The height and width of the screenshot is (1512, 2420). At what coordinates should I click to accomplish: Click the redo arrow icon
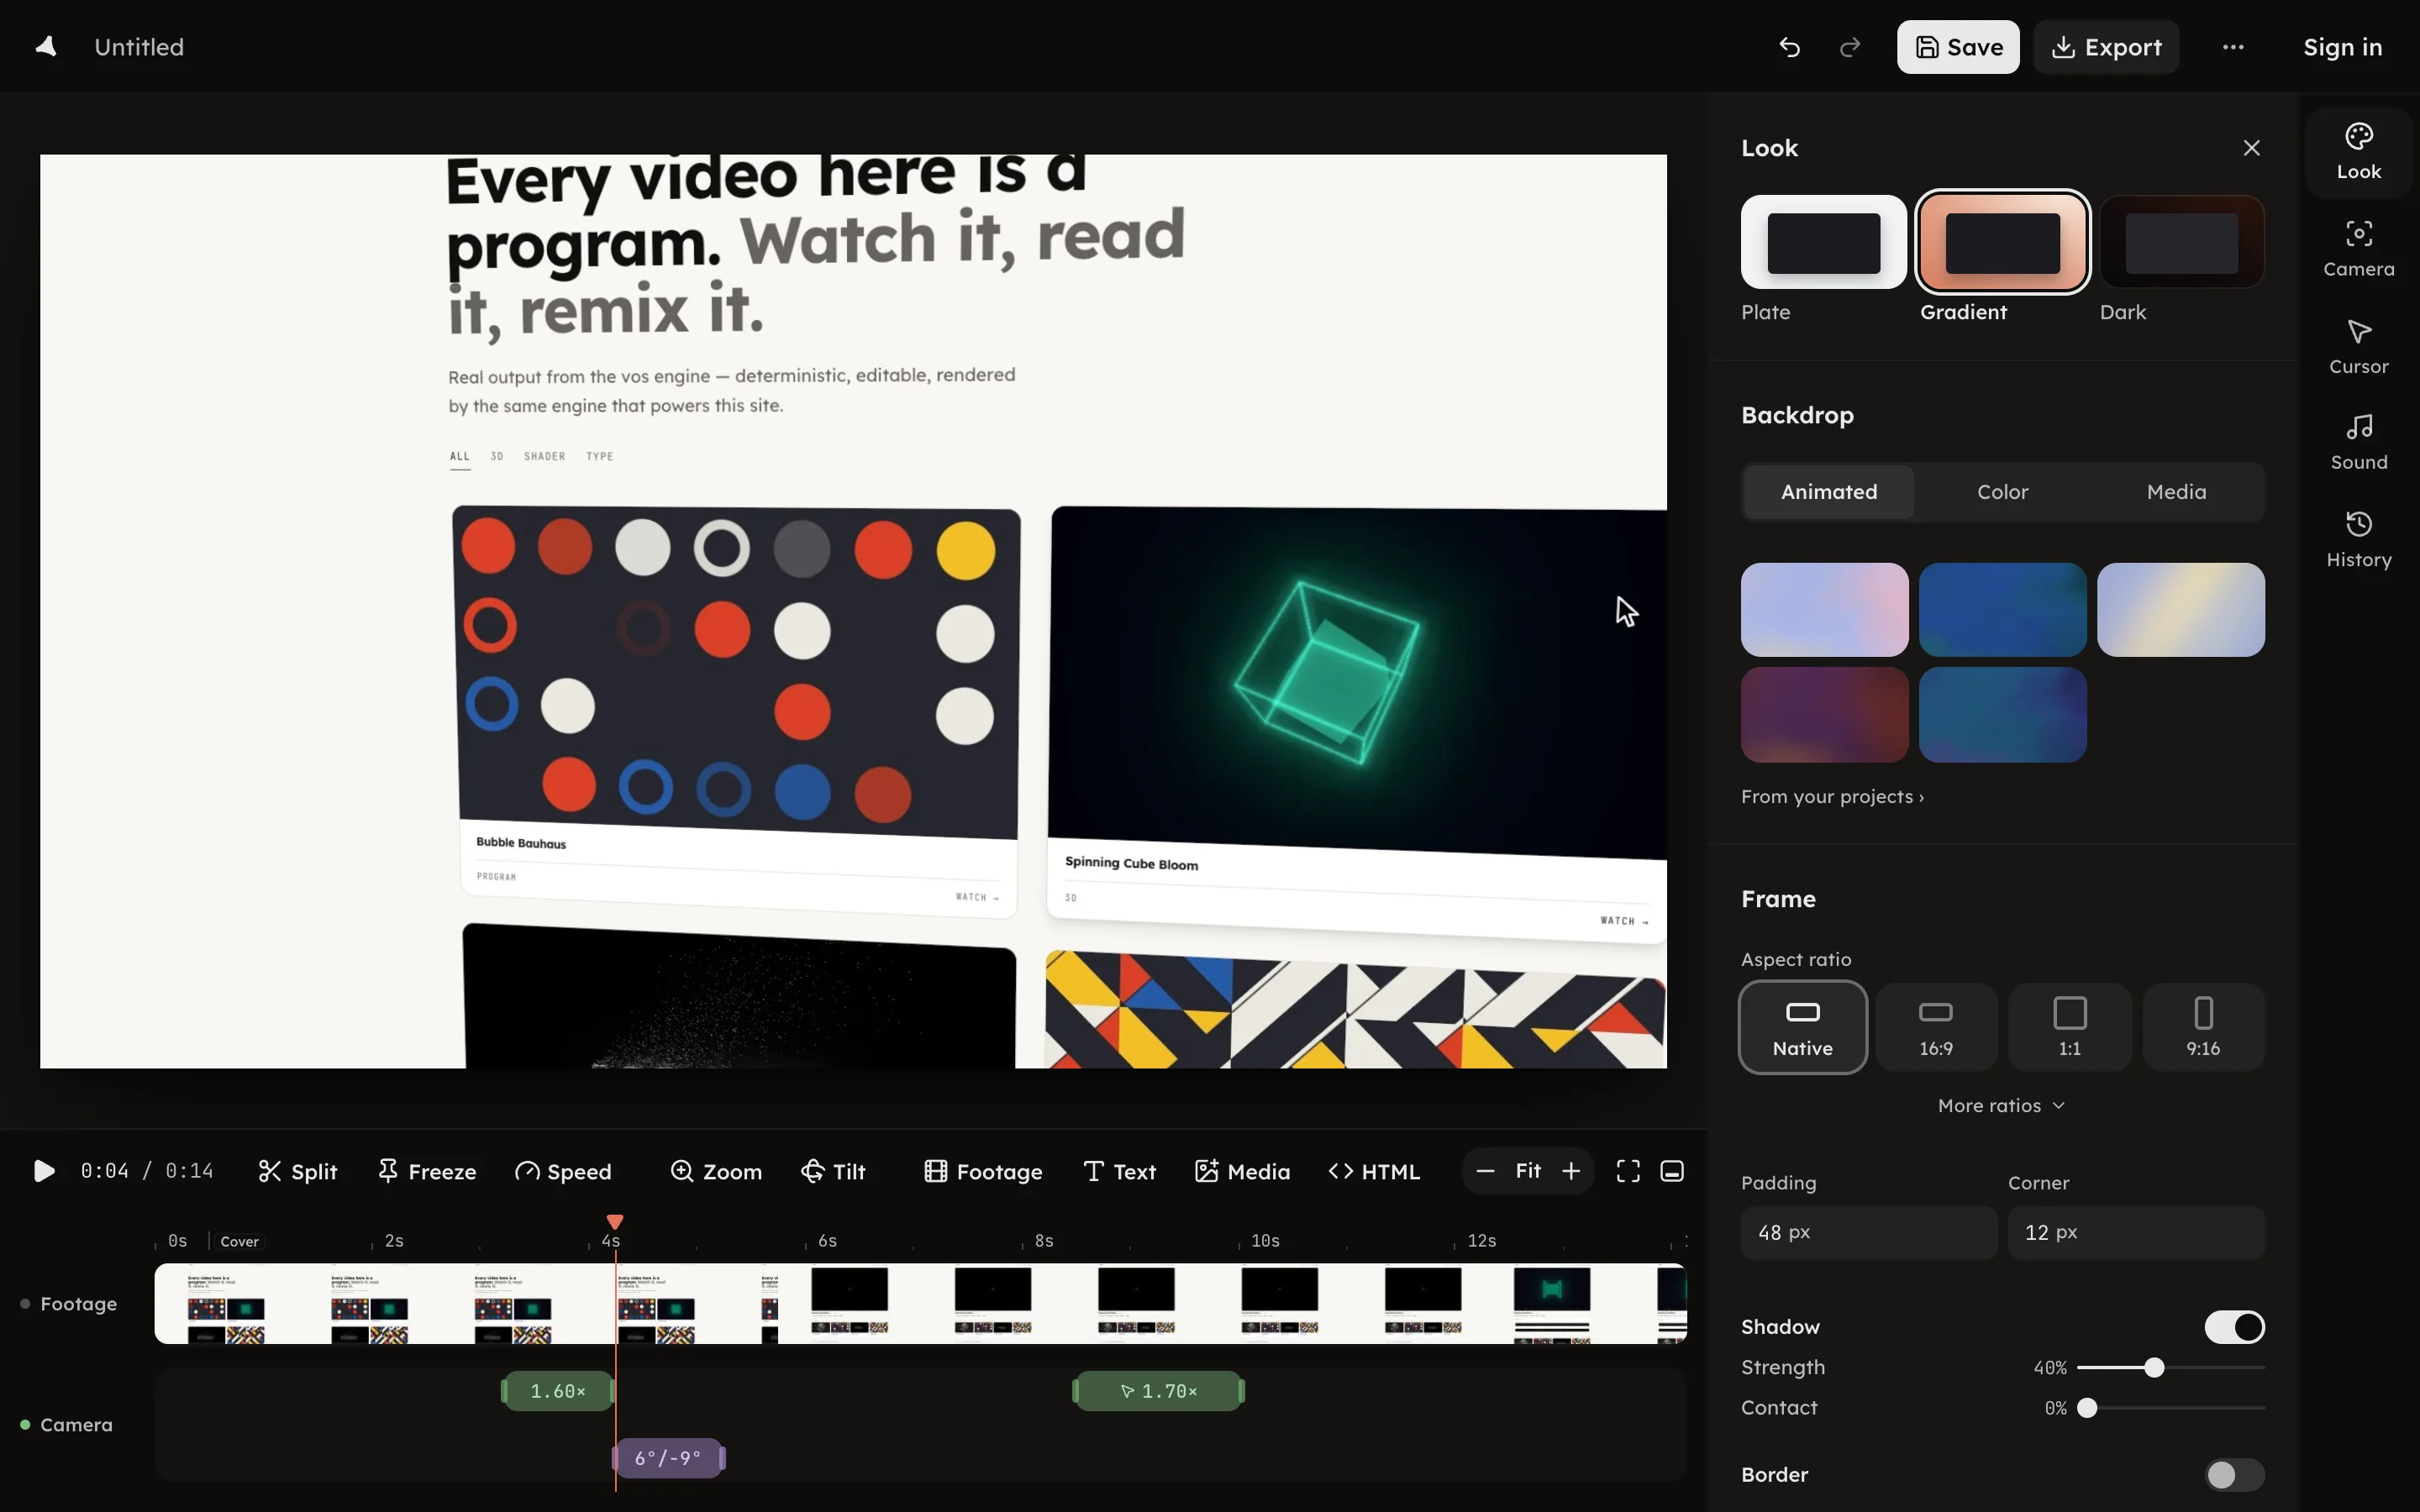(1850, 47)
